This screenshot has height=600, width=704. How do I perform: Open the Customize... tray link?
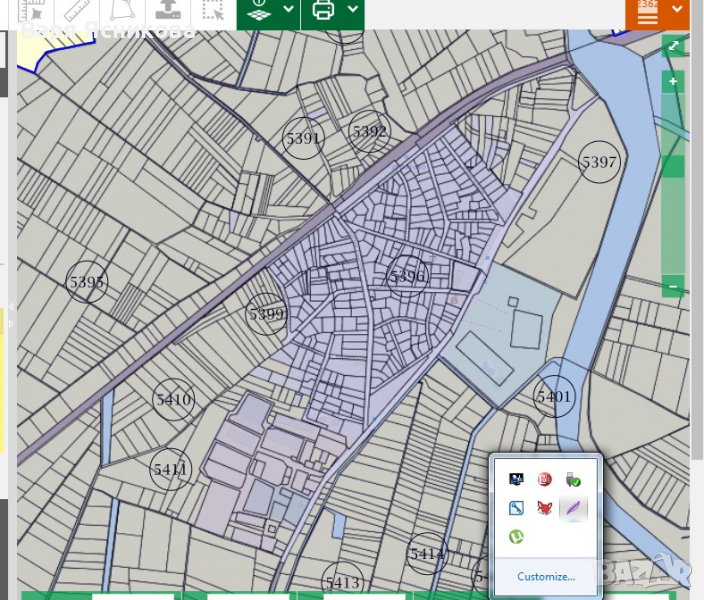click(x=545, y=577)
